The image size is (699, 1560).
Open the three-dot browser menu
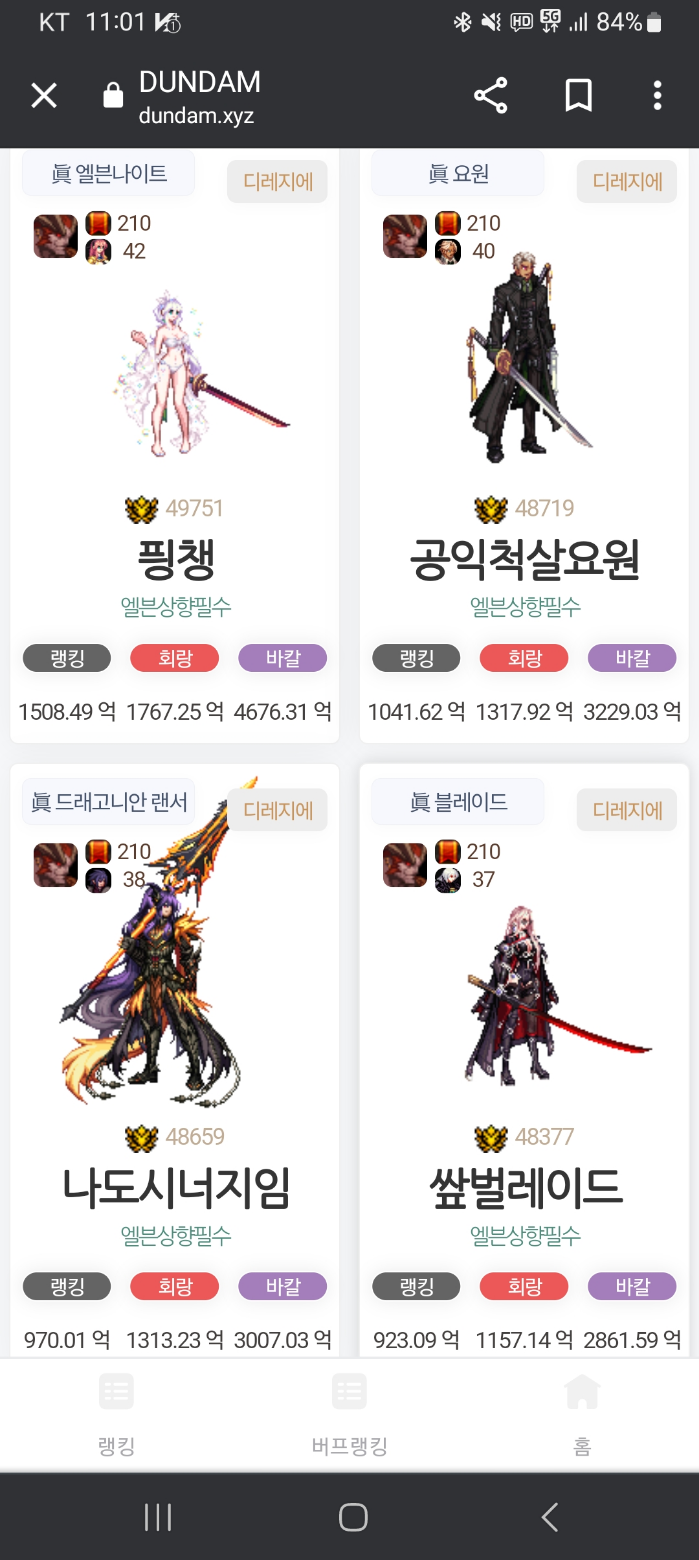657,96
